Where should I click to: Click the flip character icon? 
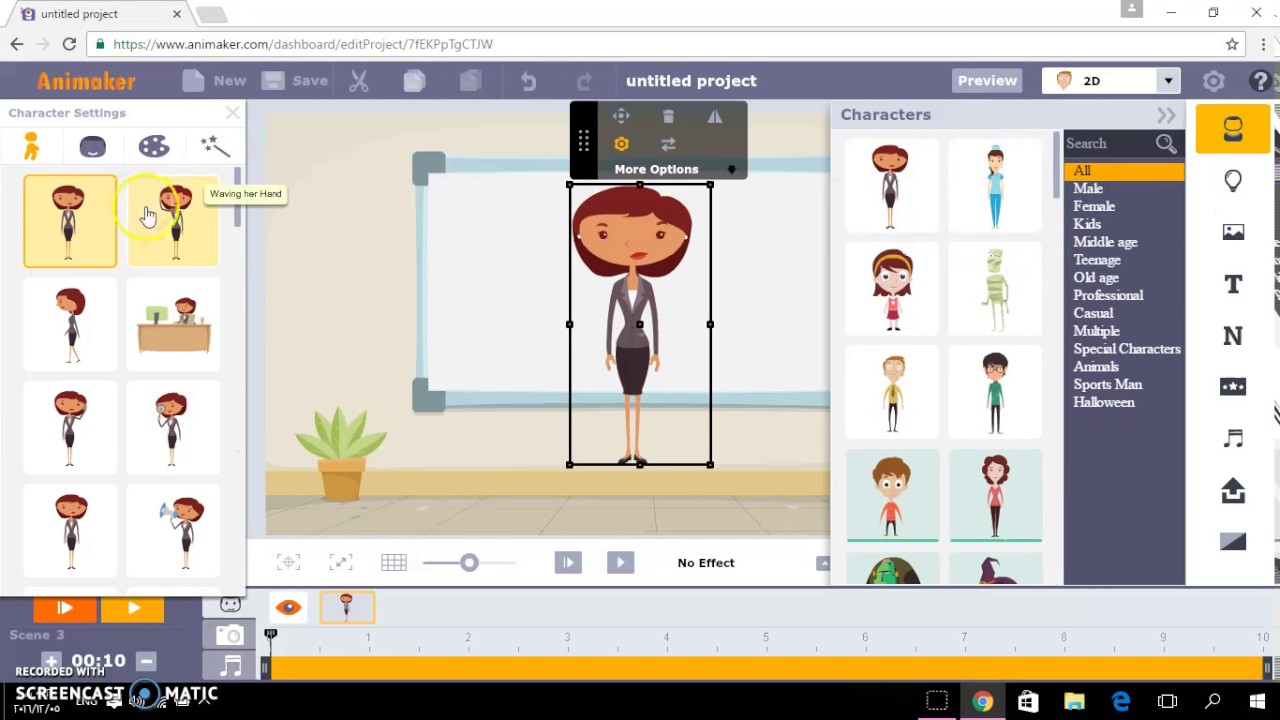click(x=715, y=117)
